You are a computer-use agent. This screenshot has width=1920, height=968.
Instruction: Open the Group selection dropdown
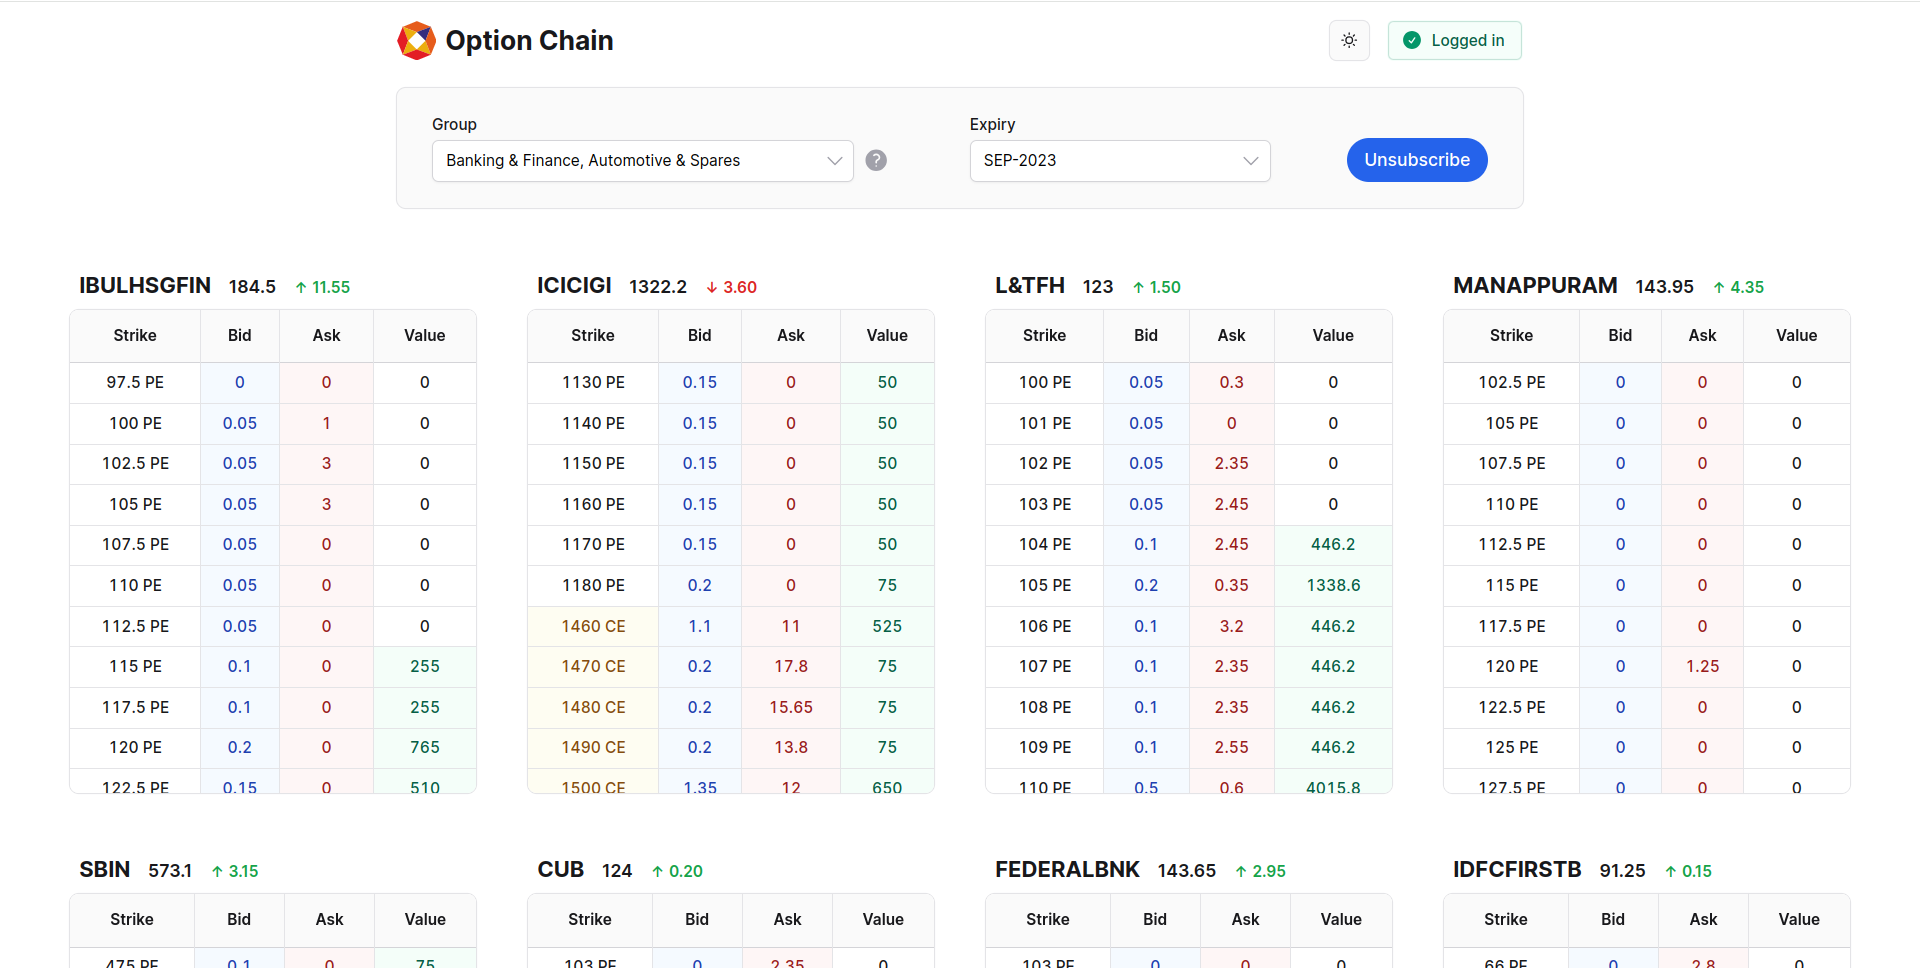click(x=642, y=160)
